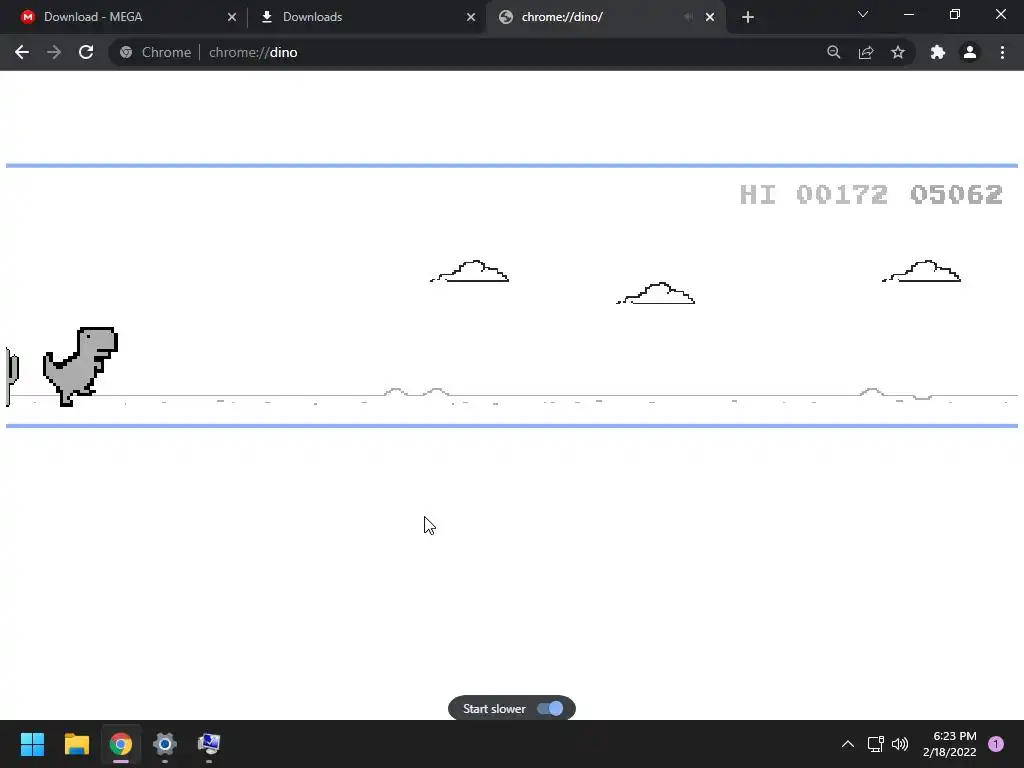The height and width of the screenshot is (768, 1024).
Task: Open File Explorer from the taskbar
Action: tap(76, 744)
